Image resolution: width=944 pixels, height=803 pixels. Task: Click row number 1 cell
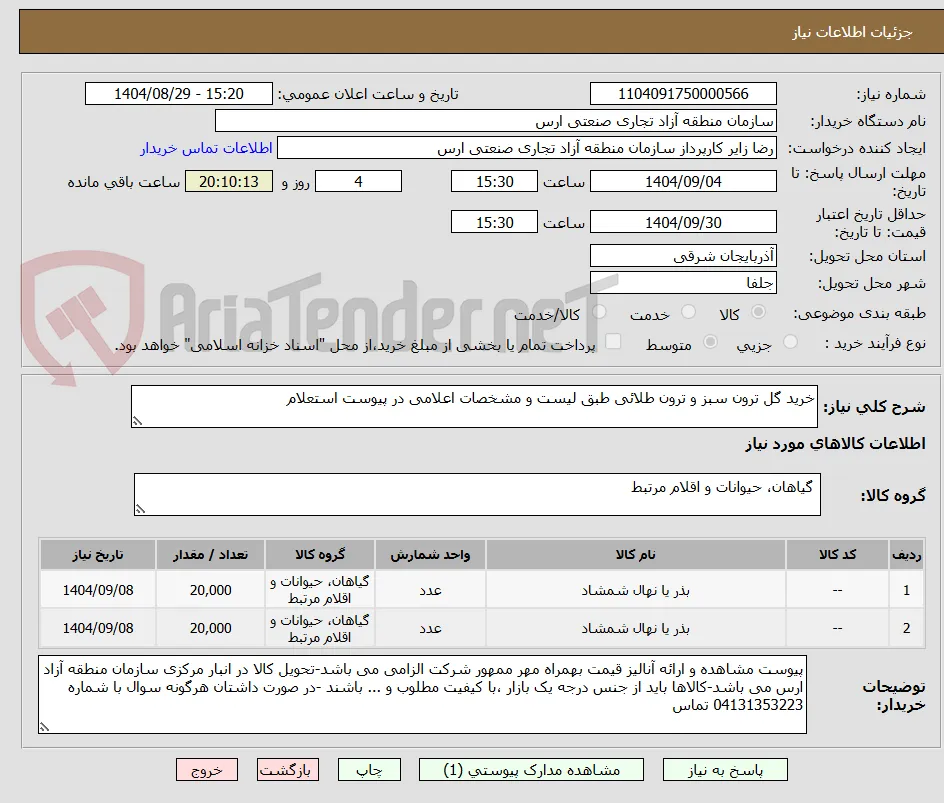click(906, 590)
